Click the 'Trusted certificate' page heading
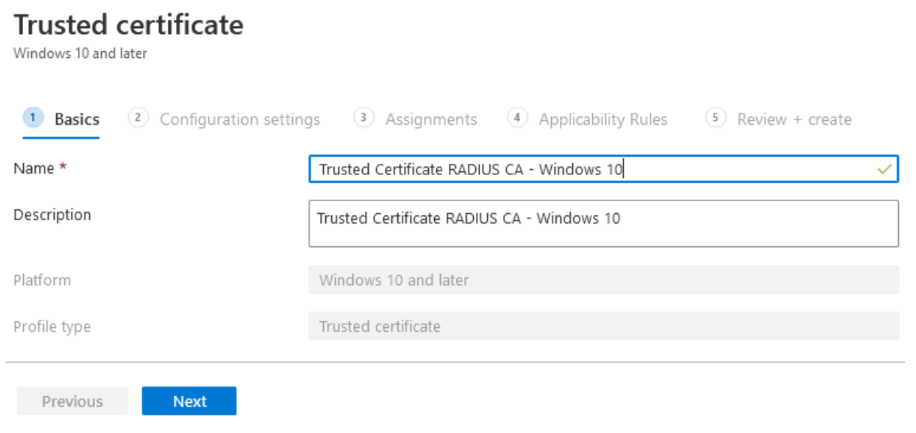 [x=128, y=24]
